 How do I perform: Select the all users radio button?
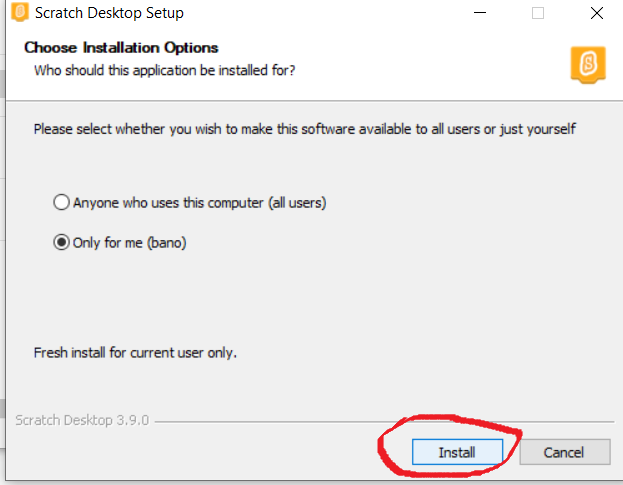[x=62, y=202]
